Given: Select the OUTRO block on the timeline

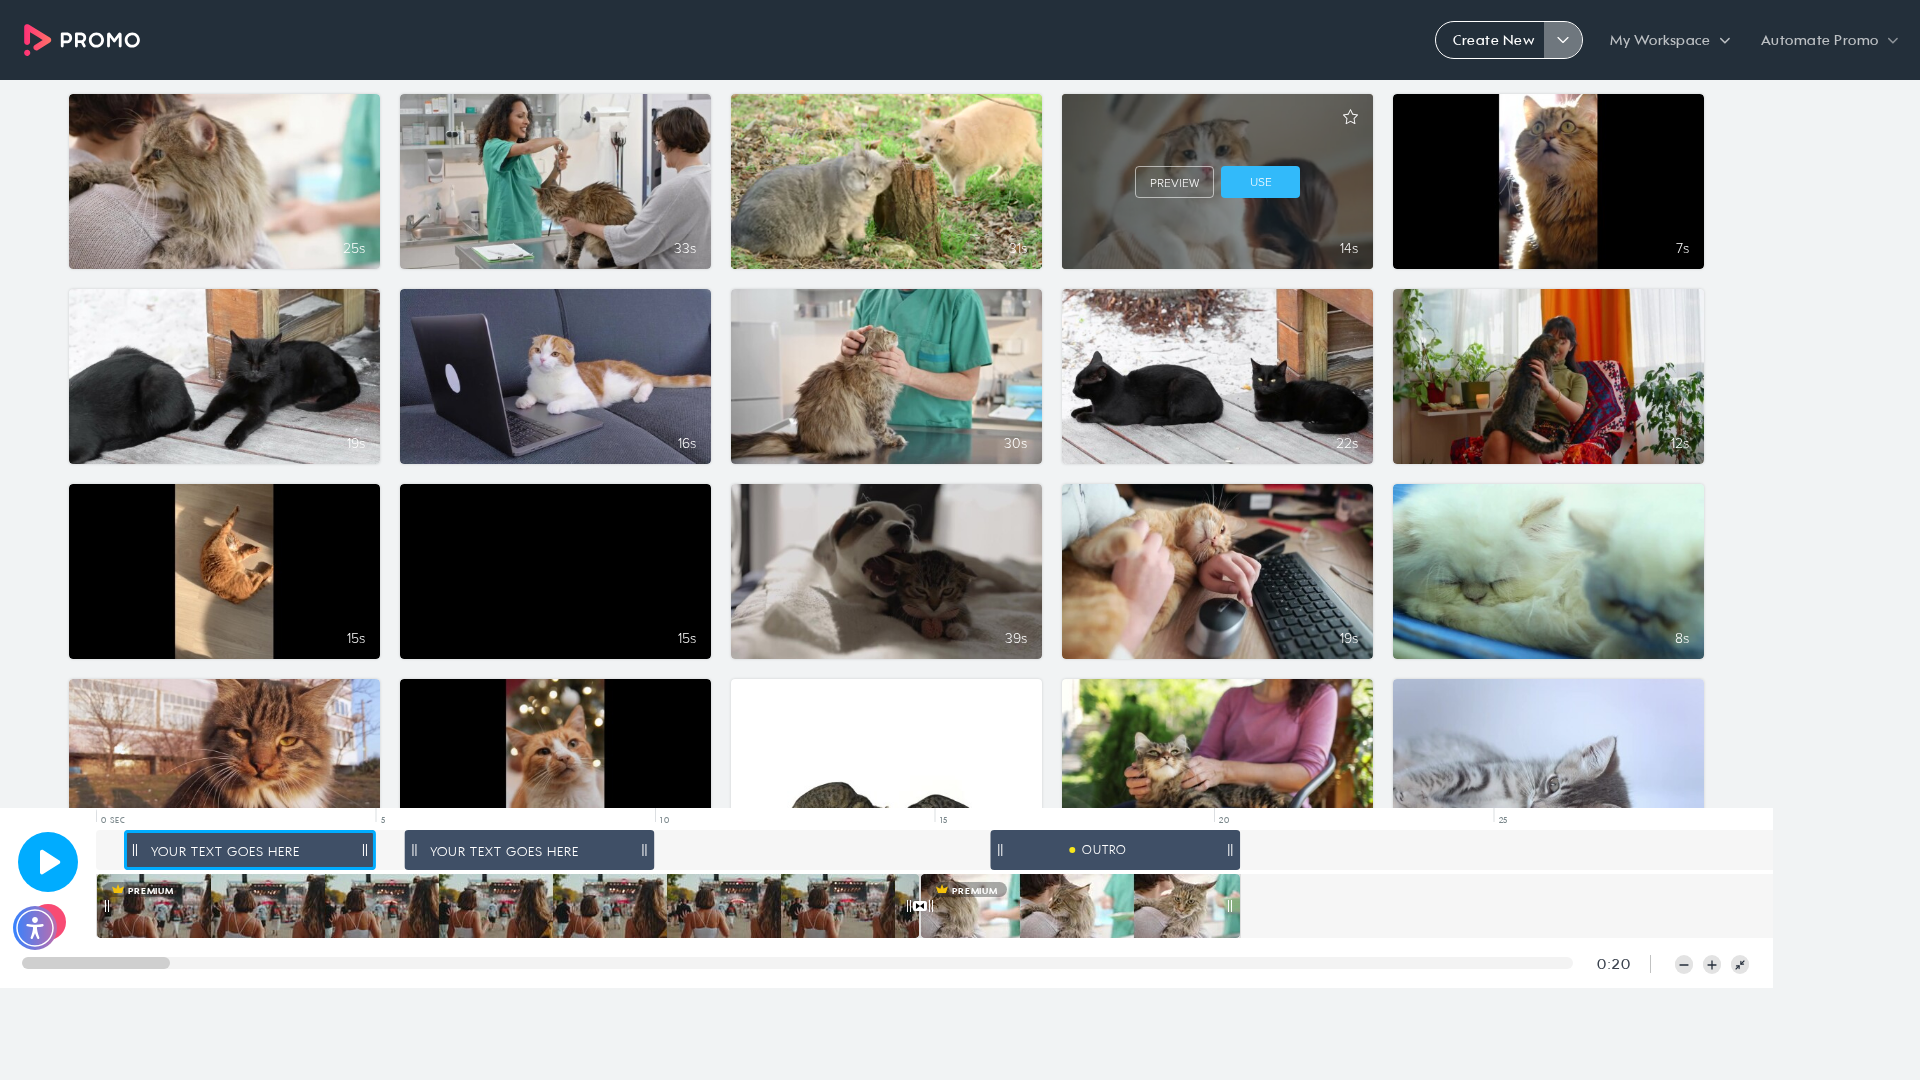Looking at the screenshot, I should pyautogui.click(x=1115, y=850).
